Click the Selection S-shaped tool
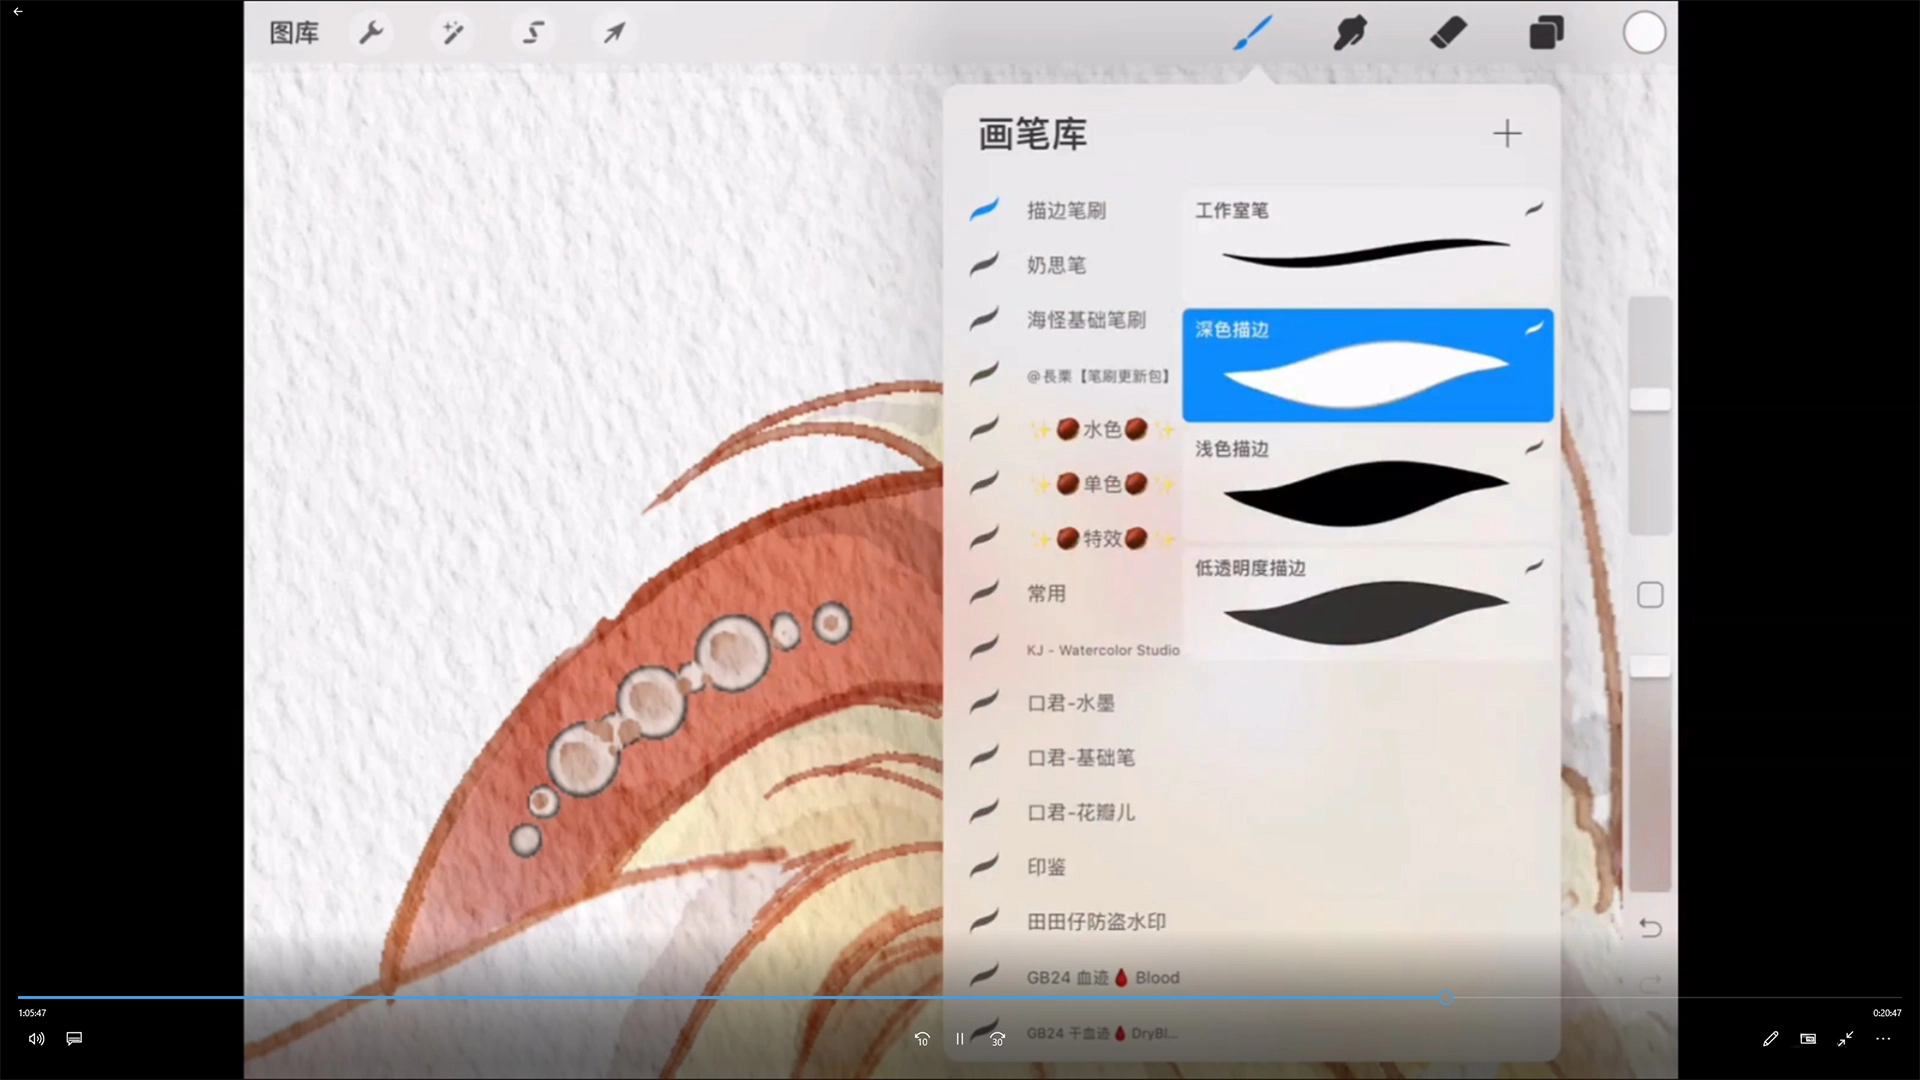Screen dimensions: 1920x1080 point(534,33)
